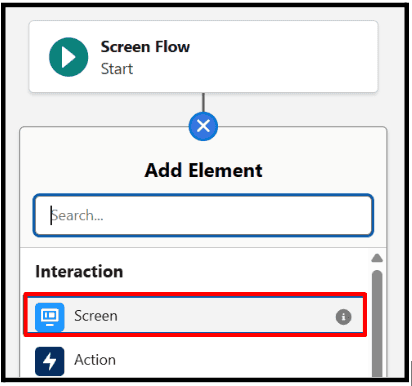This screenshot has width=412, height=386.
Task: Focus the Search elements input field
Action: pyautogui.click(x=203, y=215)
